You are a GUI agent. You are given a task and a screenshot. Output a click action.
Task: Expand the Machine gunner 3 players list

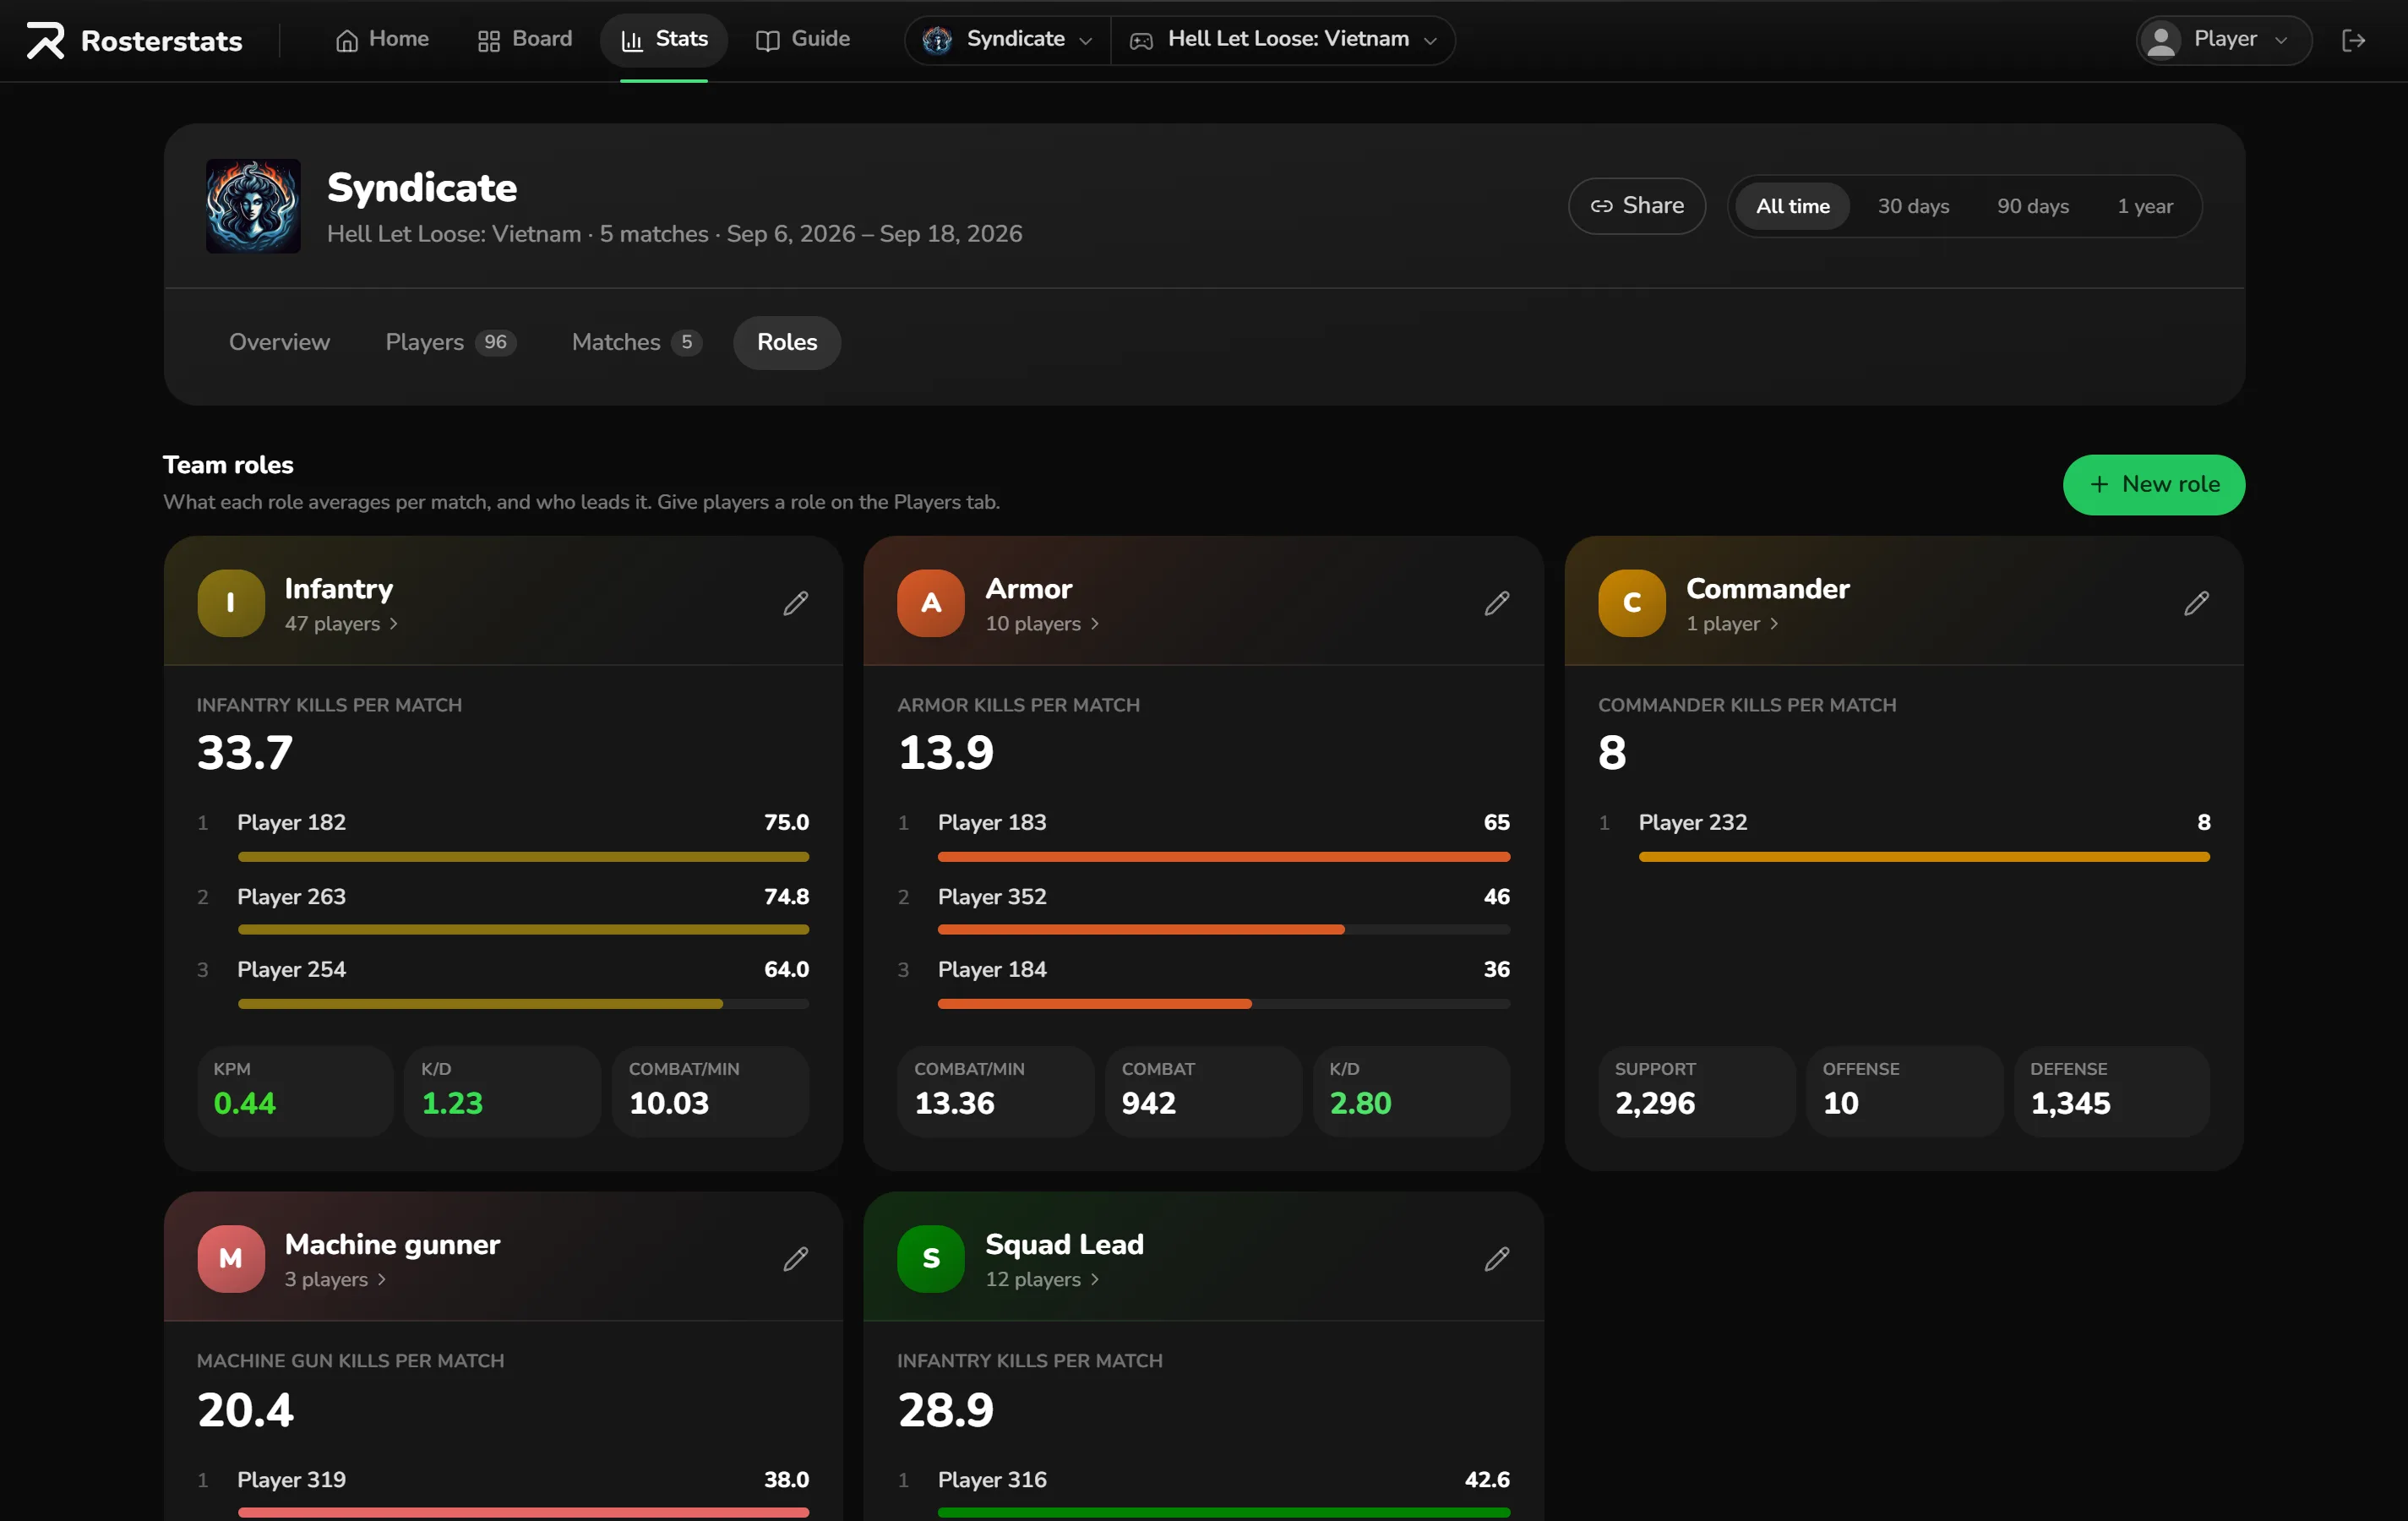[335, 1279]
